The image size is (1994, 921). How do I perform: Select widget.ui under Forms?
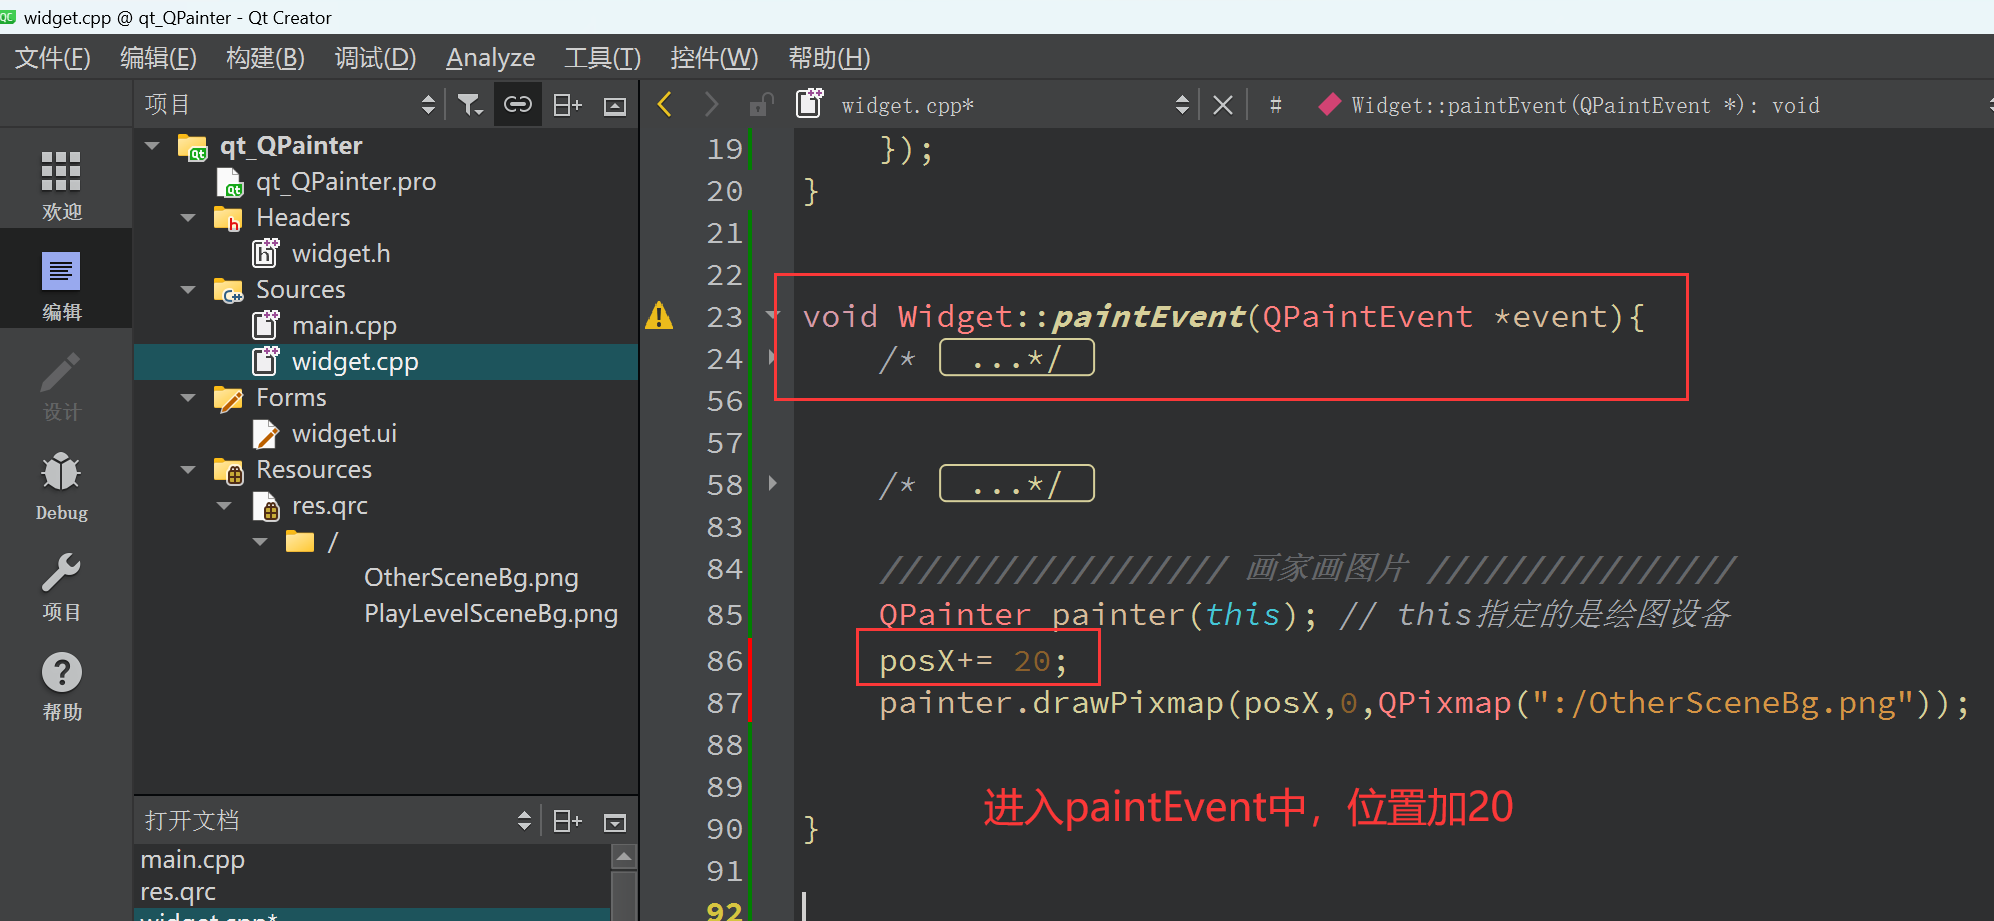pyautogui.click(x=344, y=434)
